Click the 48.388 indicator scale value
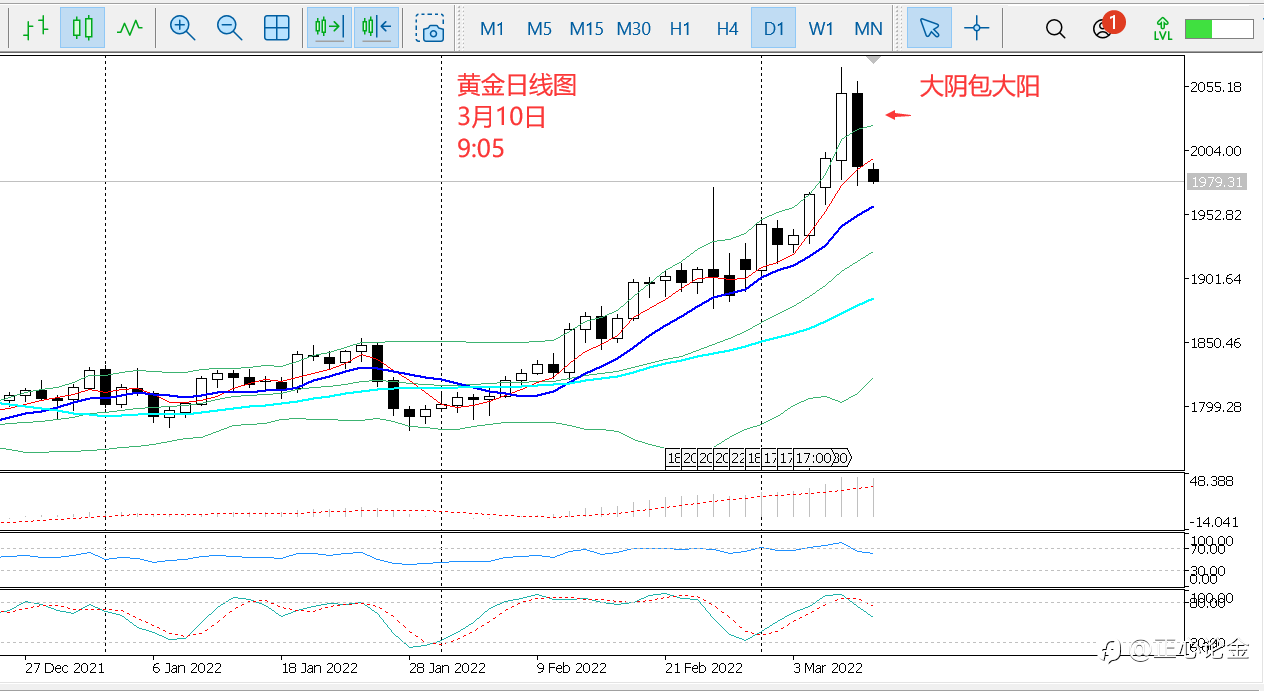 point(1211,481)
